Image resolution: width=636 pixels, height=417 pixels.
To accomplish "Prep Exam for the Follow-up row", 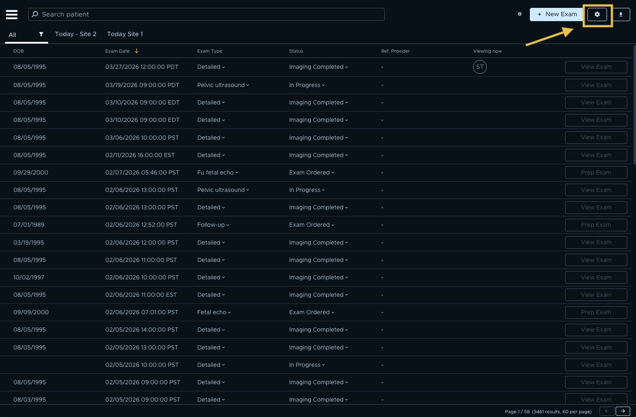I will pos(596,225).
